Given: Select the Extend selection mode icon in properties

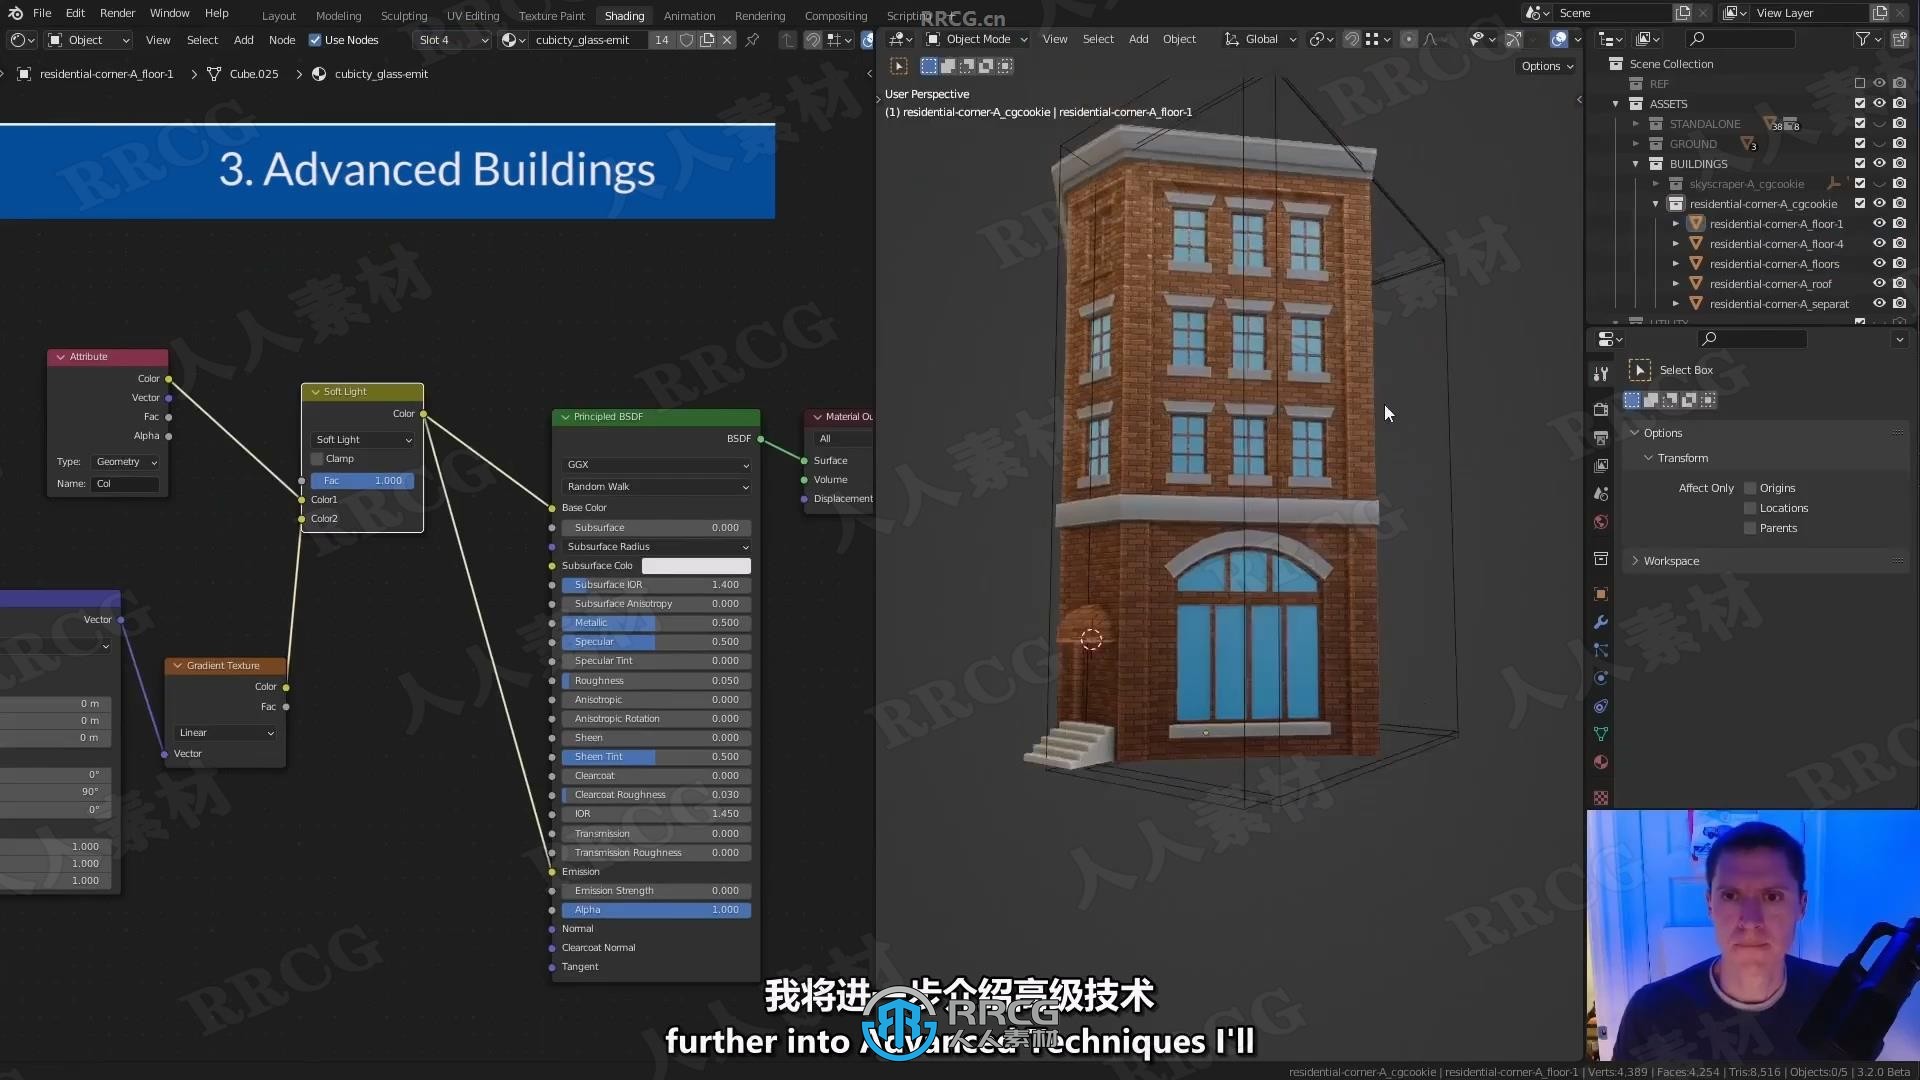Looking at the screenshot, I should point(1651,400).
